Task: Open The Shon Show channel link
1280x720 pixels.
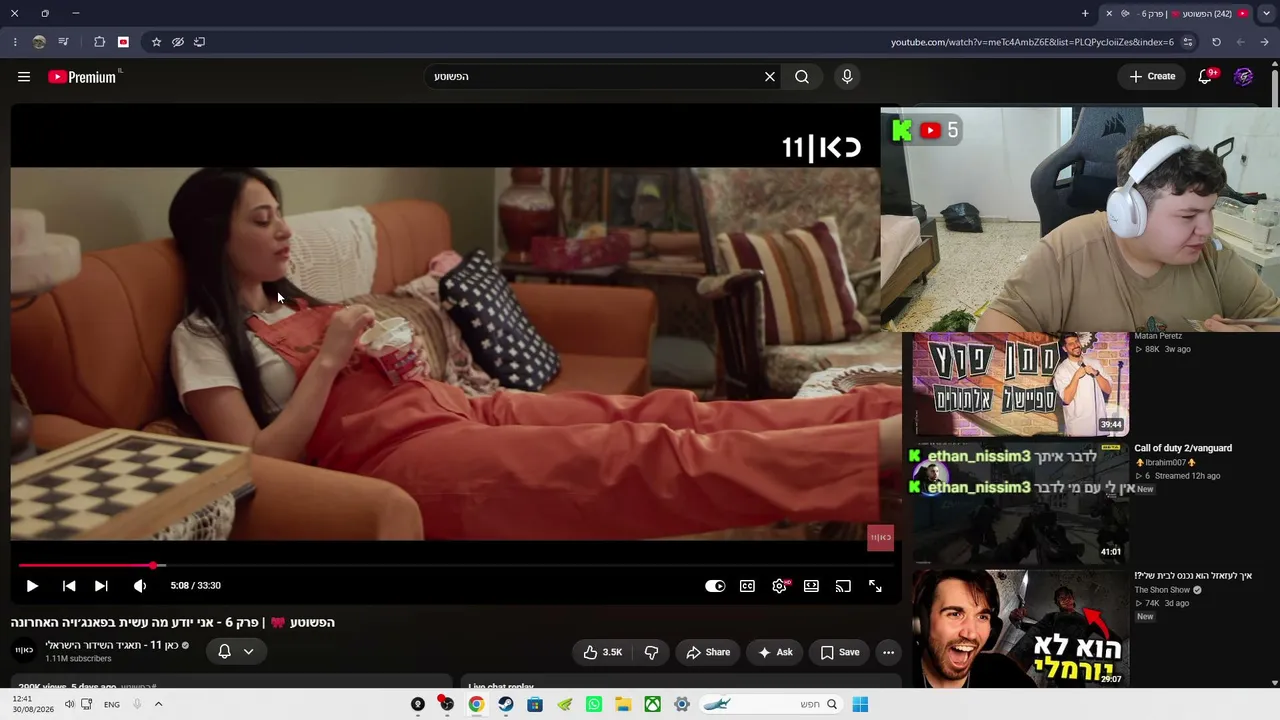Action: tap(1162, 590)
